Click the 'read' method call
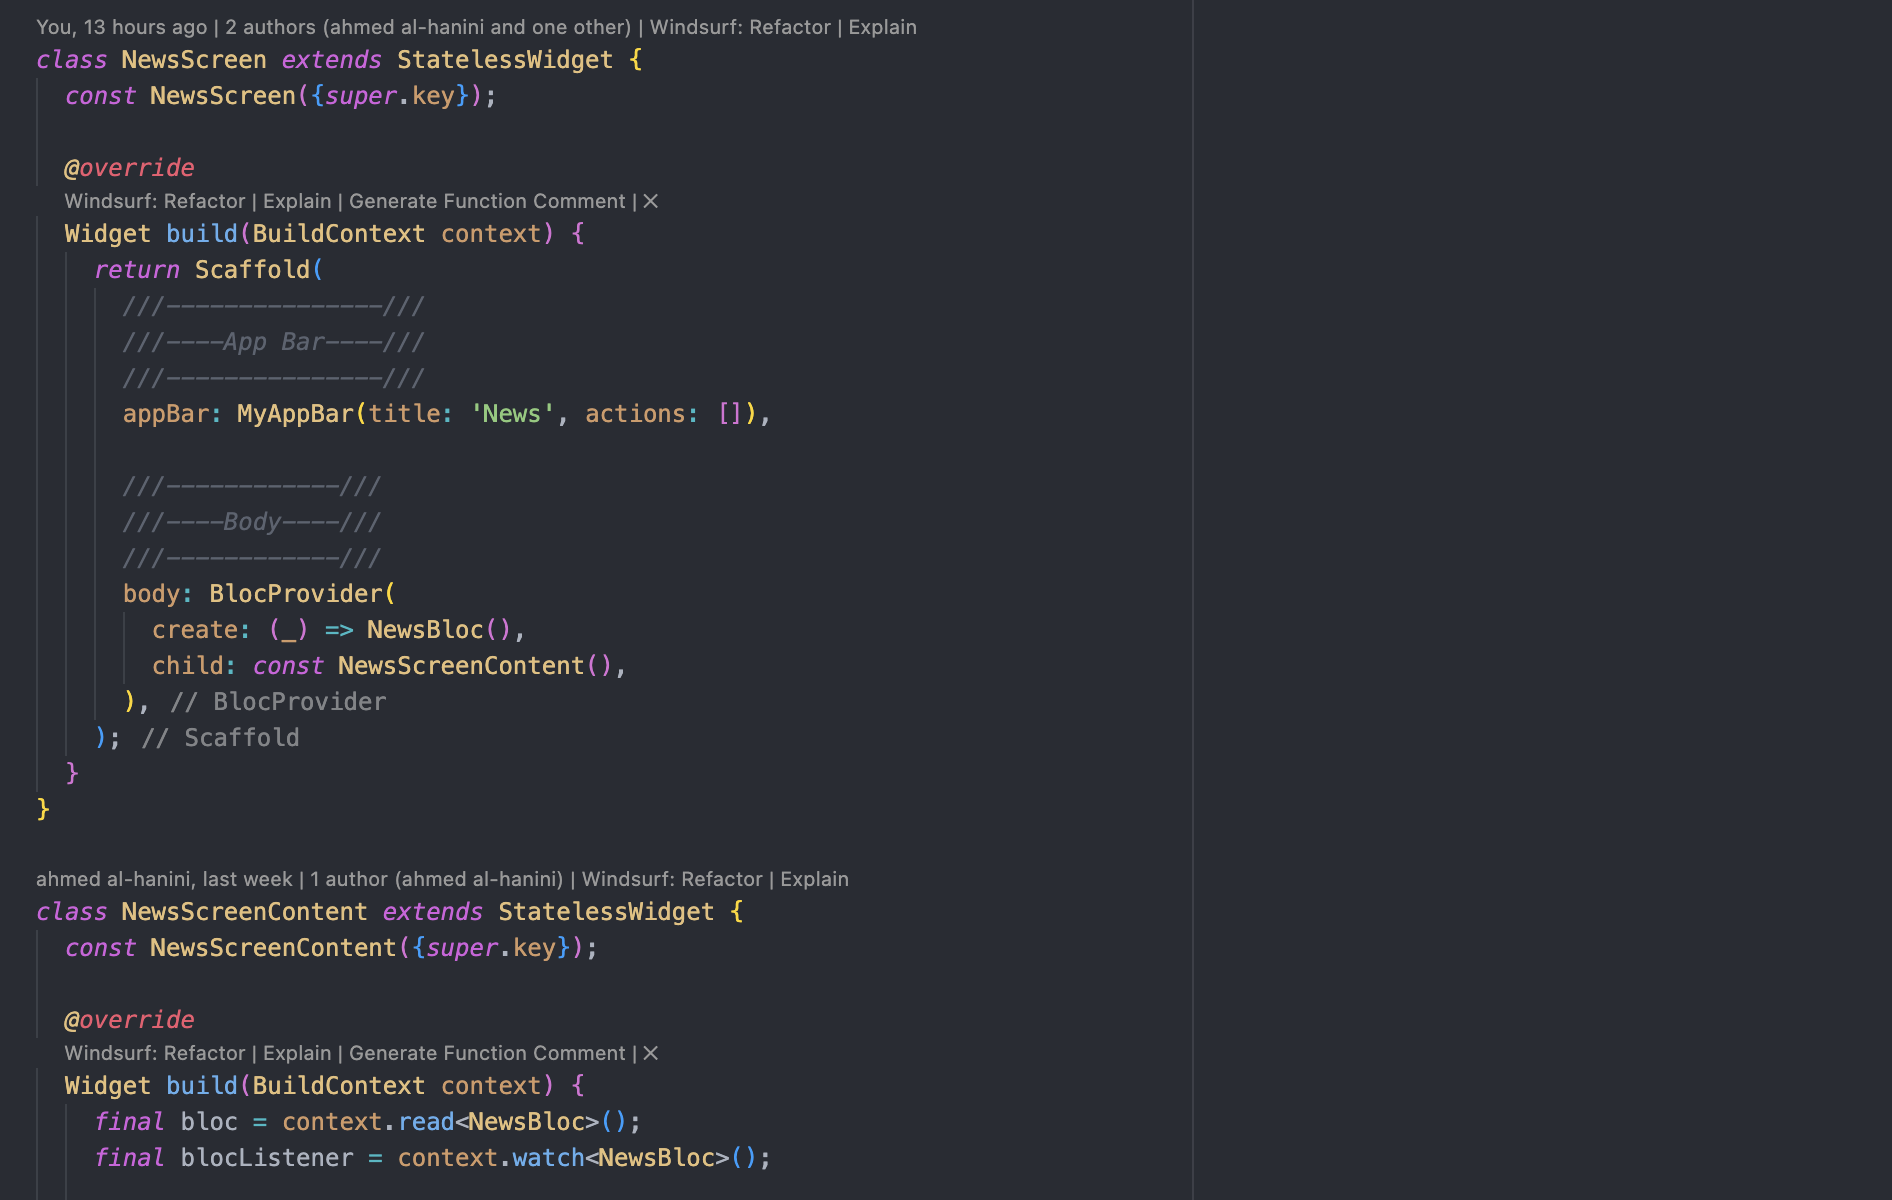This screenshot has height=1200, width=1892. [426, 1122]
